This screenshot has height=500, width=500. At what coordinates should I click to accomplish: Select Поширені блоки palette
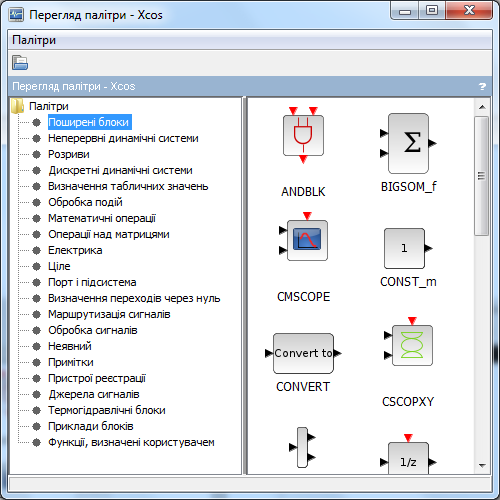(x=89, y=122)
